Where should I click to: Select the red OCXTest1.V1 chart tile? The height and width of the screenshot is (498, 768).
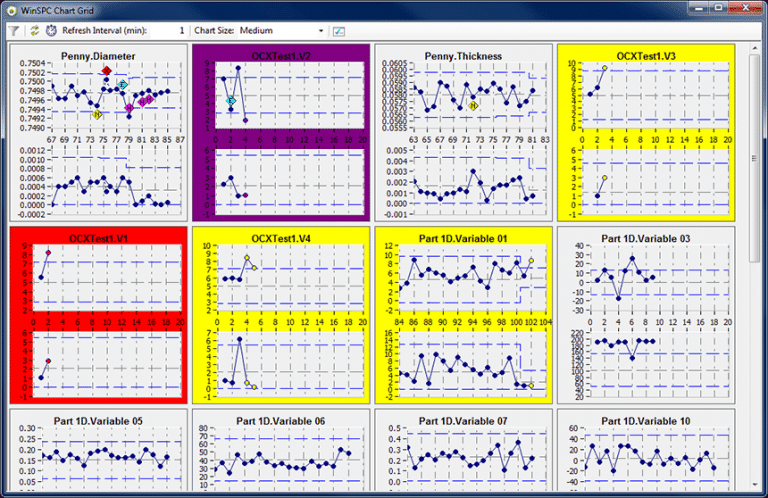point(97,315)
